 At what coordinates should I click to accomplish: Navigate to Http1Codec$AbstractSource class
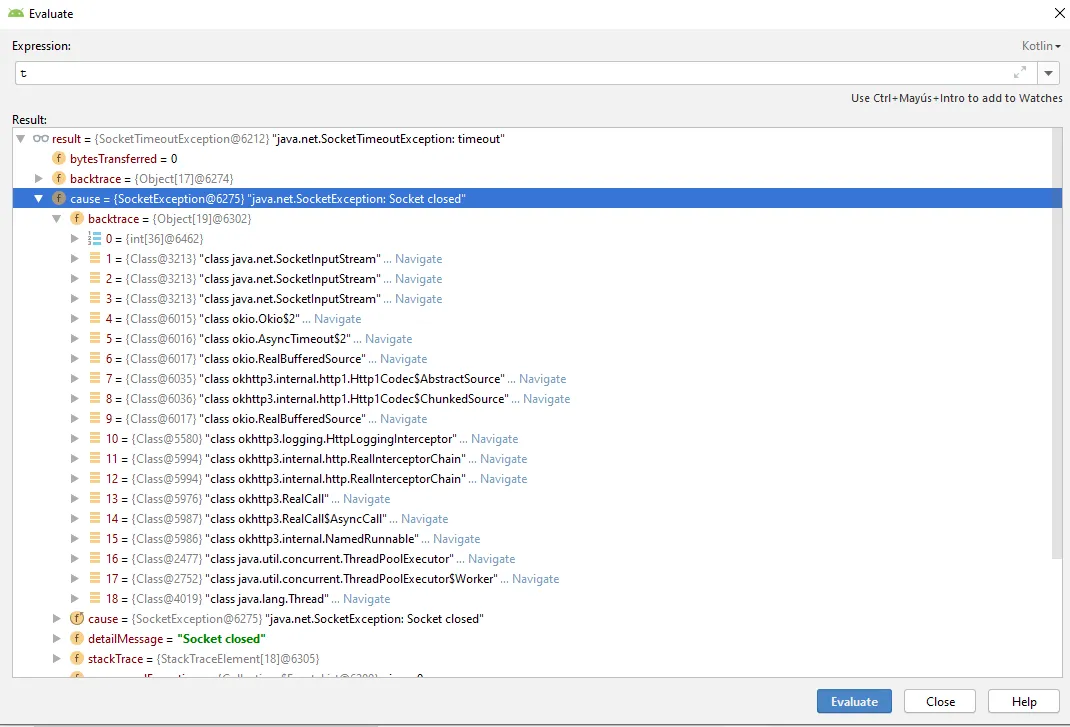click(x=543, y=379)
